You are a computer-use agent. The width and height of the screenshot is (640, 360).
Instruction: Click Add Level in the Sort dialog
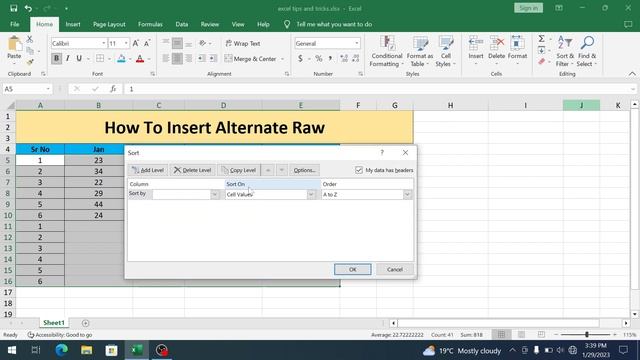point(148,170)
